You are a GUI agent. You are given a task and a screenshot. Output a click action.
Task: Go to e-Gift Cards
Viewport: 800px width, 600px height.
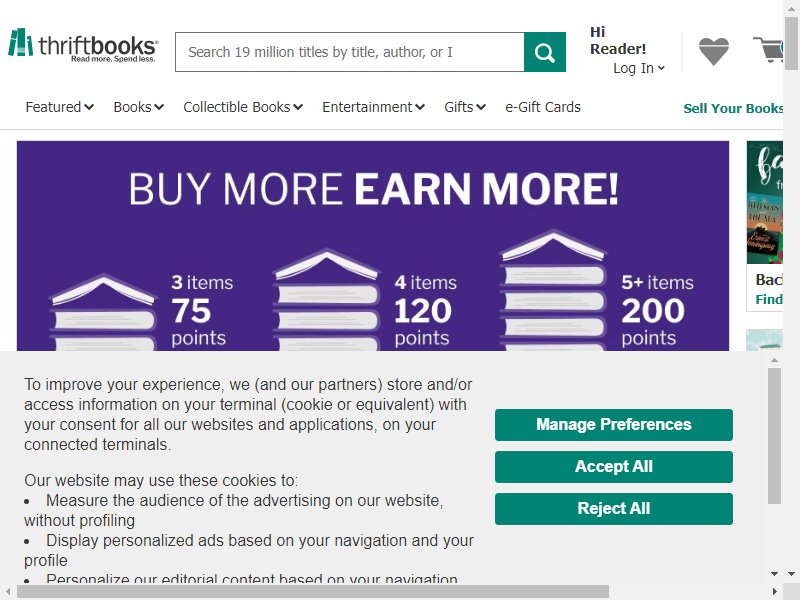click(x=543, y=107)
